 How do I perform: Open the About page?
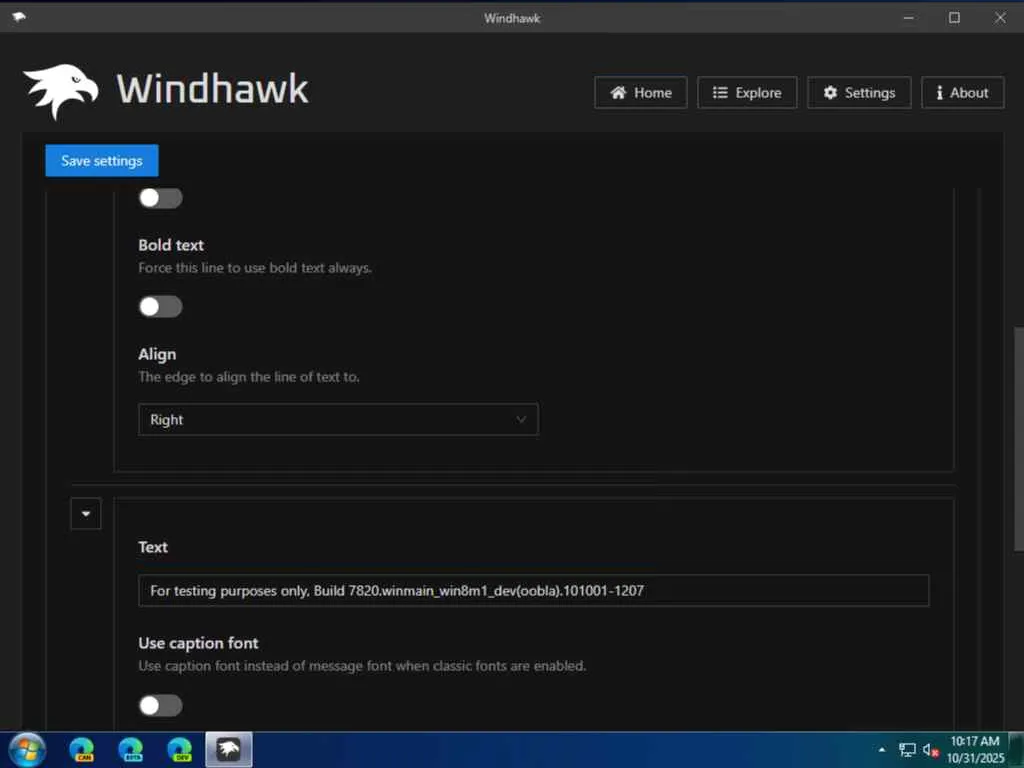click(x=963, y=93)
